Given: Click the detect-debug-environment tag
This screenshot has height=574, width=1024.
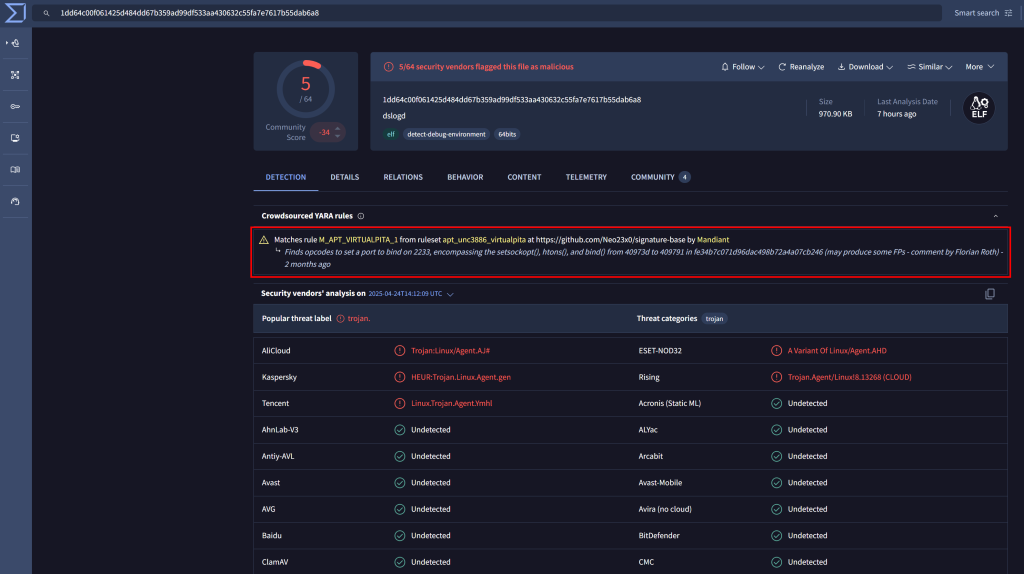Looking at the screenshot, I should point(446,135).
